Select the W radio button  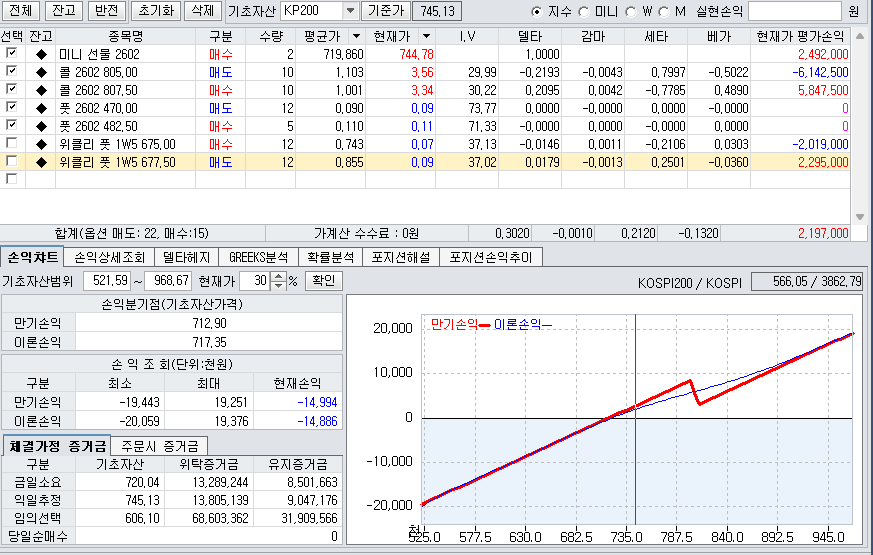[x=631, y=12]
